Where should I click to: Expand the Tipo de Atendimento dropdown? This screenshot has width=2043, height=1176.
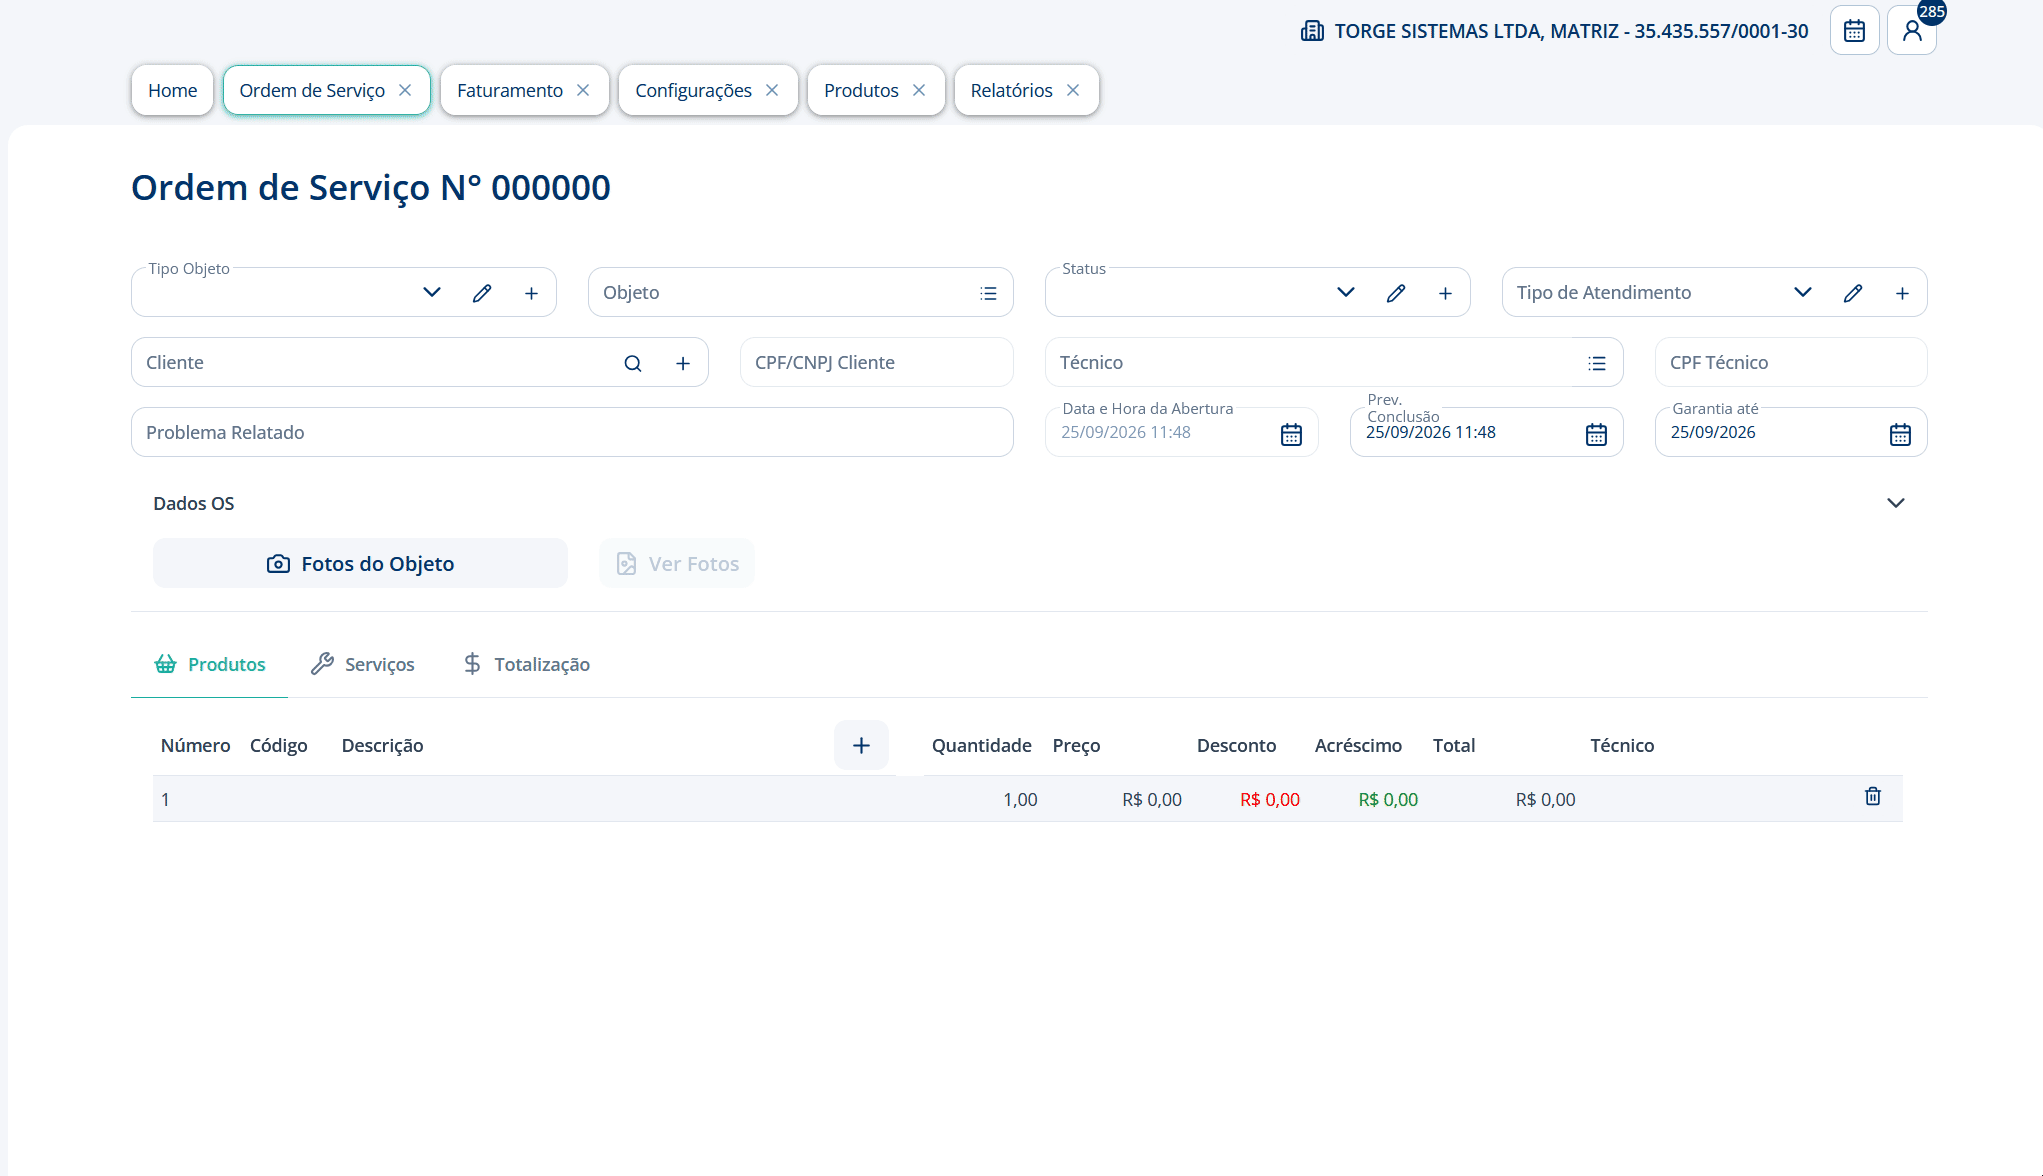coord(1803,293)
